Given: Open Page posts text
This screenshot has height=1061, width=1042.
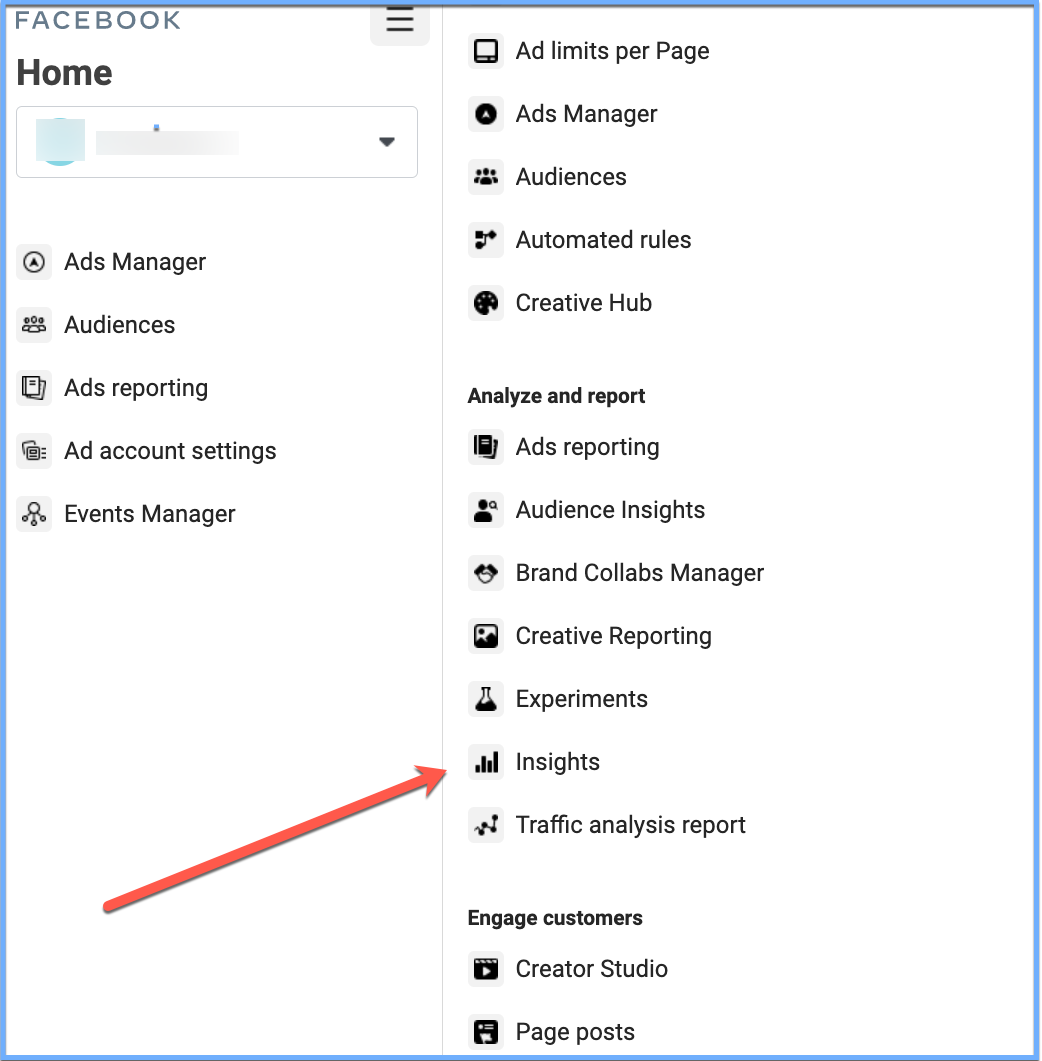Looking at the screenshot, I should click(x=575, y=1031).
